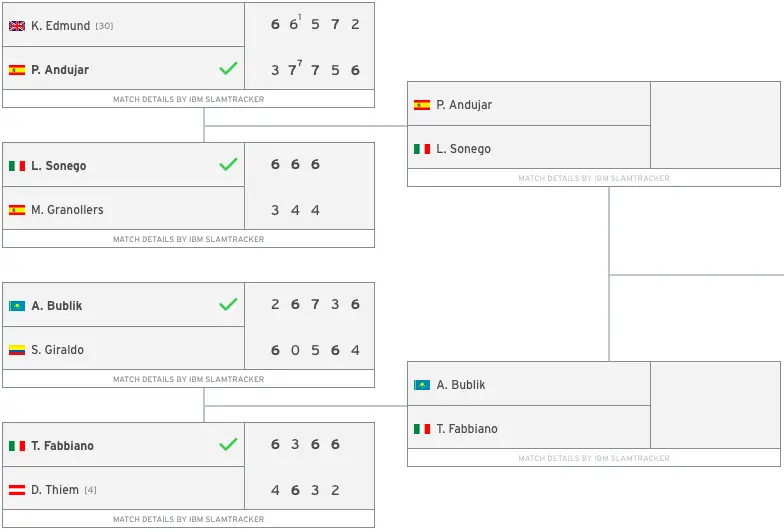
Task: Click the Kazakhstan flag beside A. Bublik first-round
Action: click(x=17, y=306)
